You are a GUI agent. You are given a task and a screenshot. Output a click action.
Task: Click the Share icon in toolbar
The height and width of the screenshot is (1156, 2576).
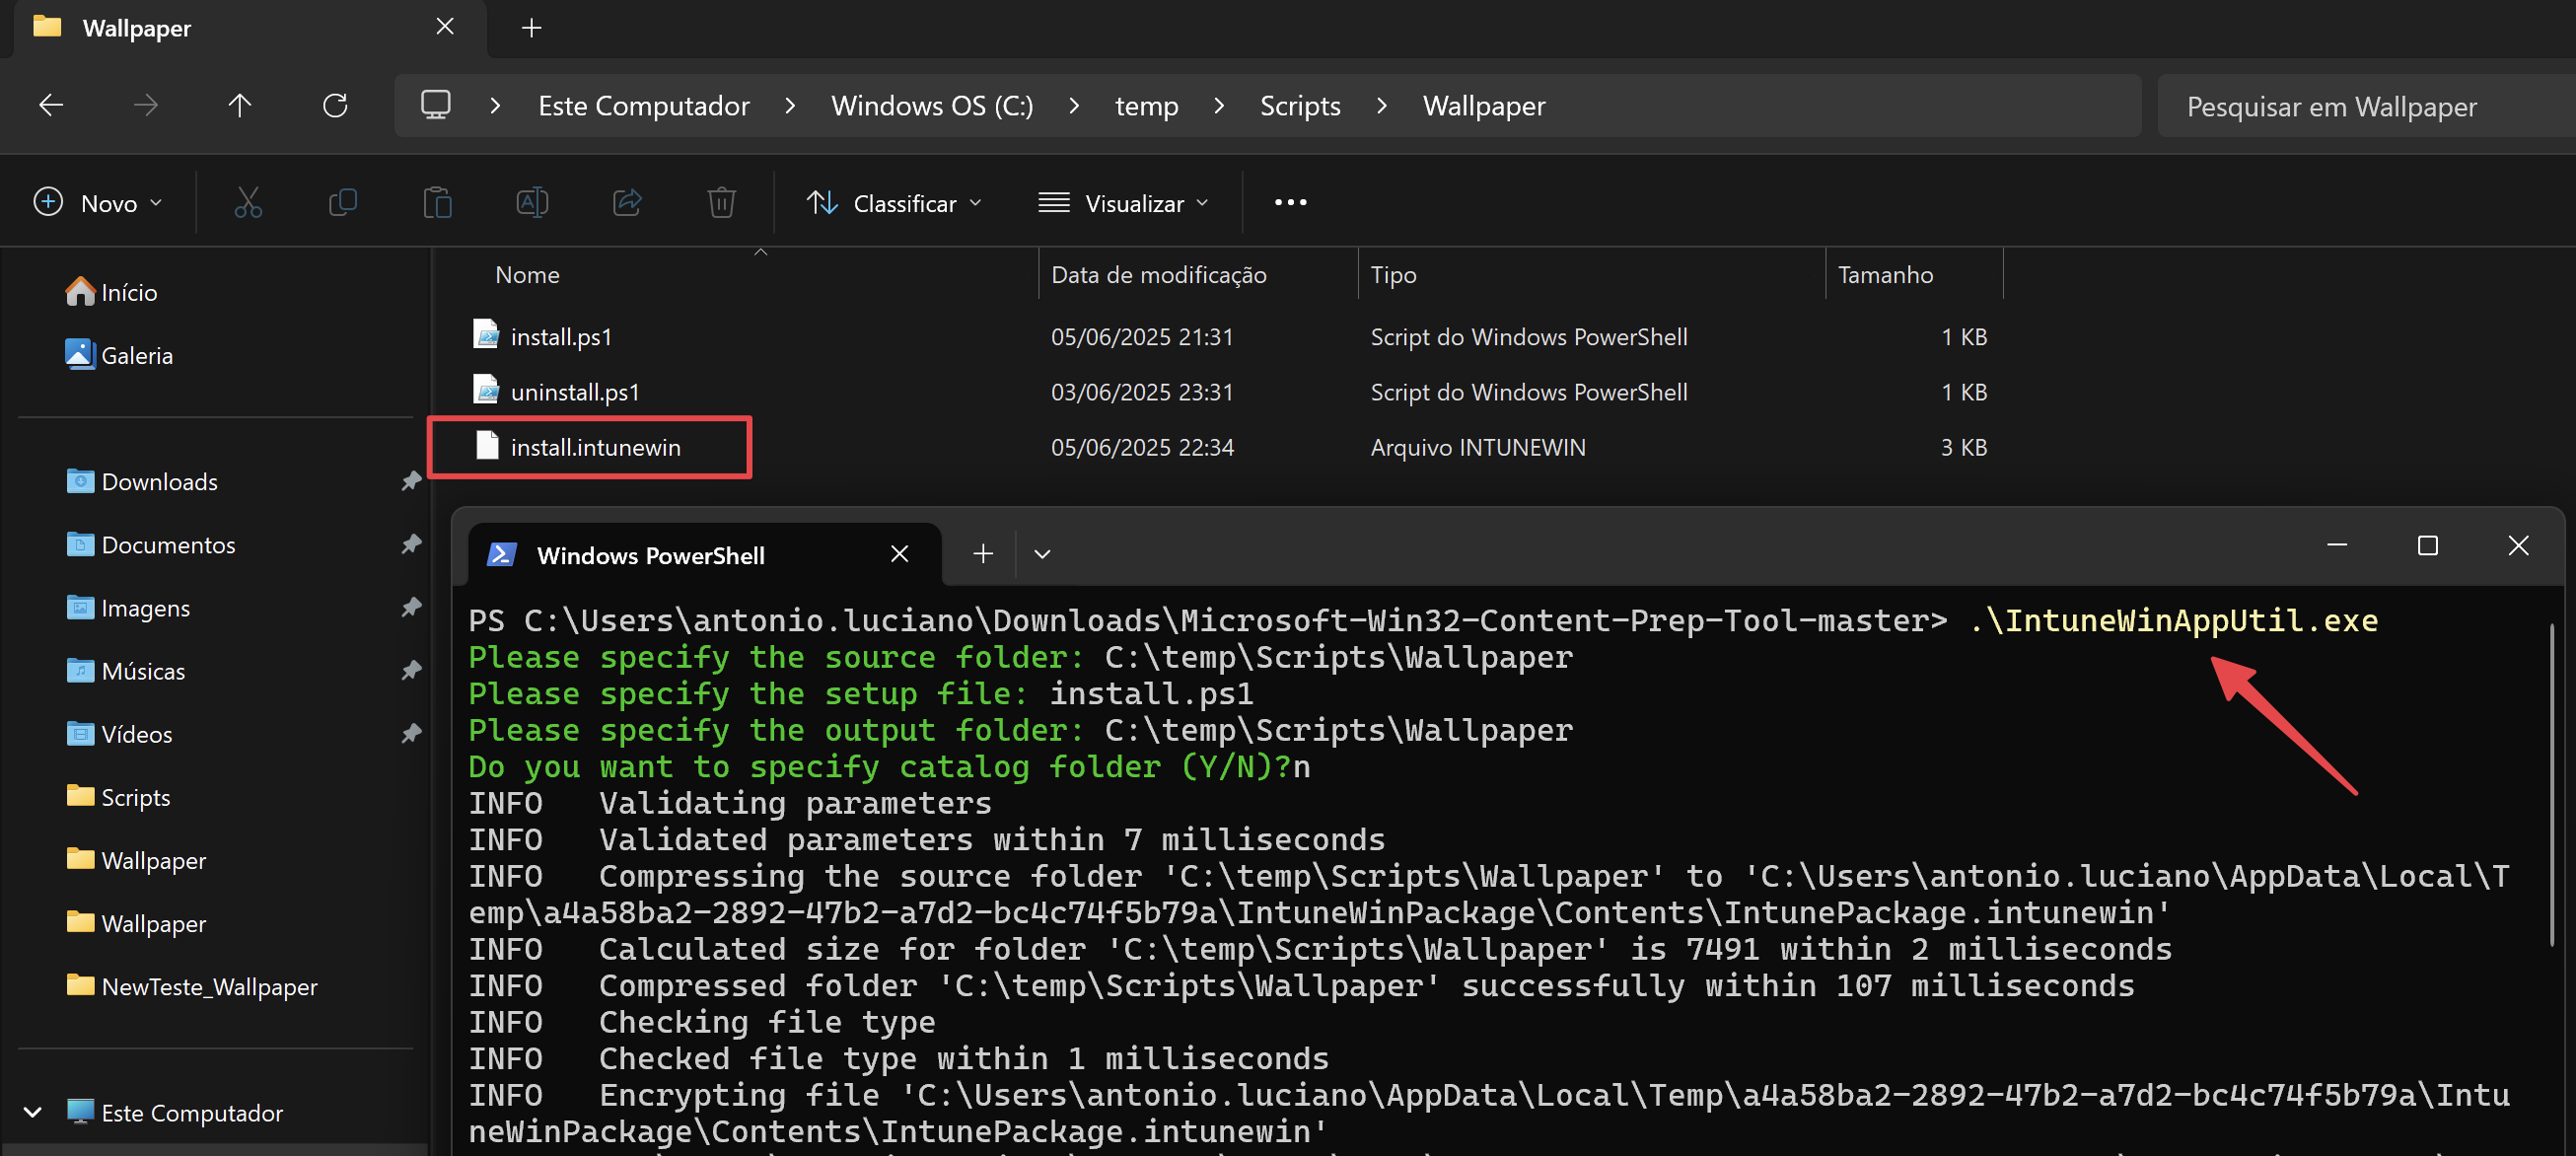[x=627, y=203]
